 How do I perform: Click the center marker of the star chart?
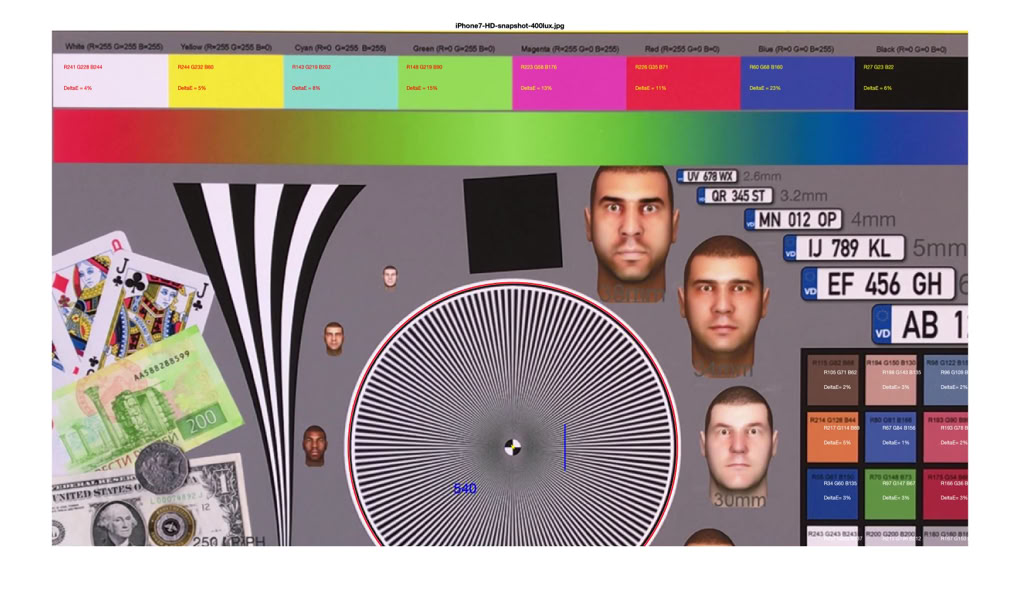(x=513, y=447)
